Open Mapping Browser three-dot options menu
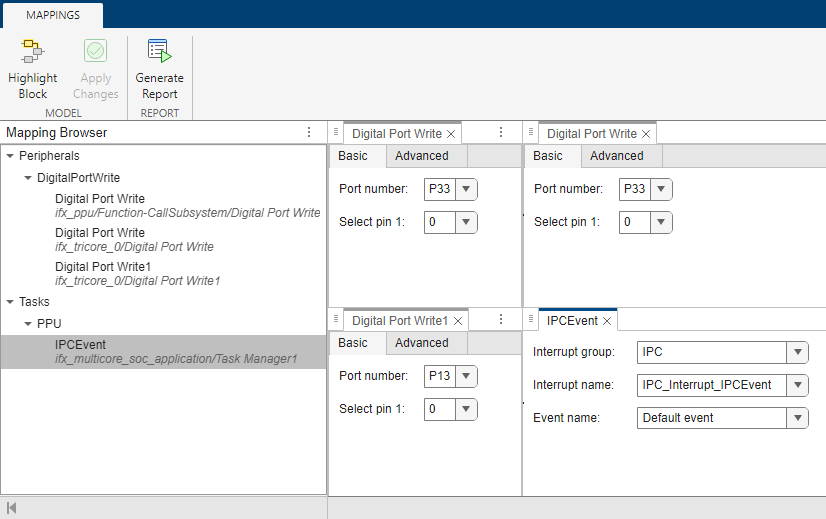This screenshot has width=826, height=519. pos(309,133)
